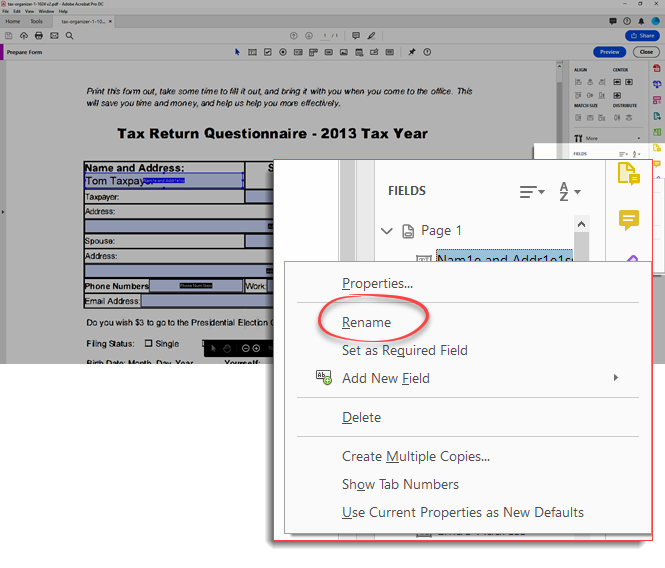Click the blue profile avatar
The width and height of the screenshot is (665, 568).
(656, 21)
